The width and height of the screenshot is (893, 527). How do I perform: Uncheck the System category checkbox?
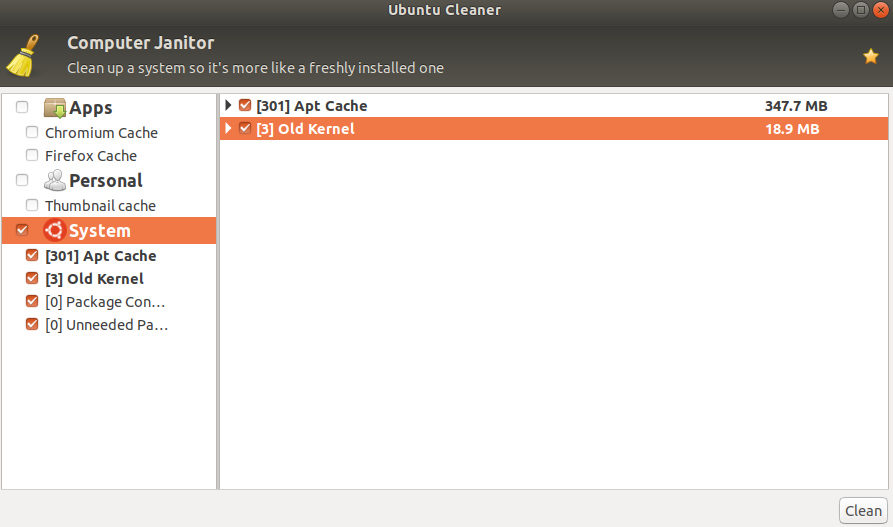point(22,230)
